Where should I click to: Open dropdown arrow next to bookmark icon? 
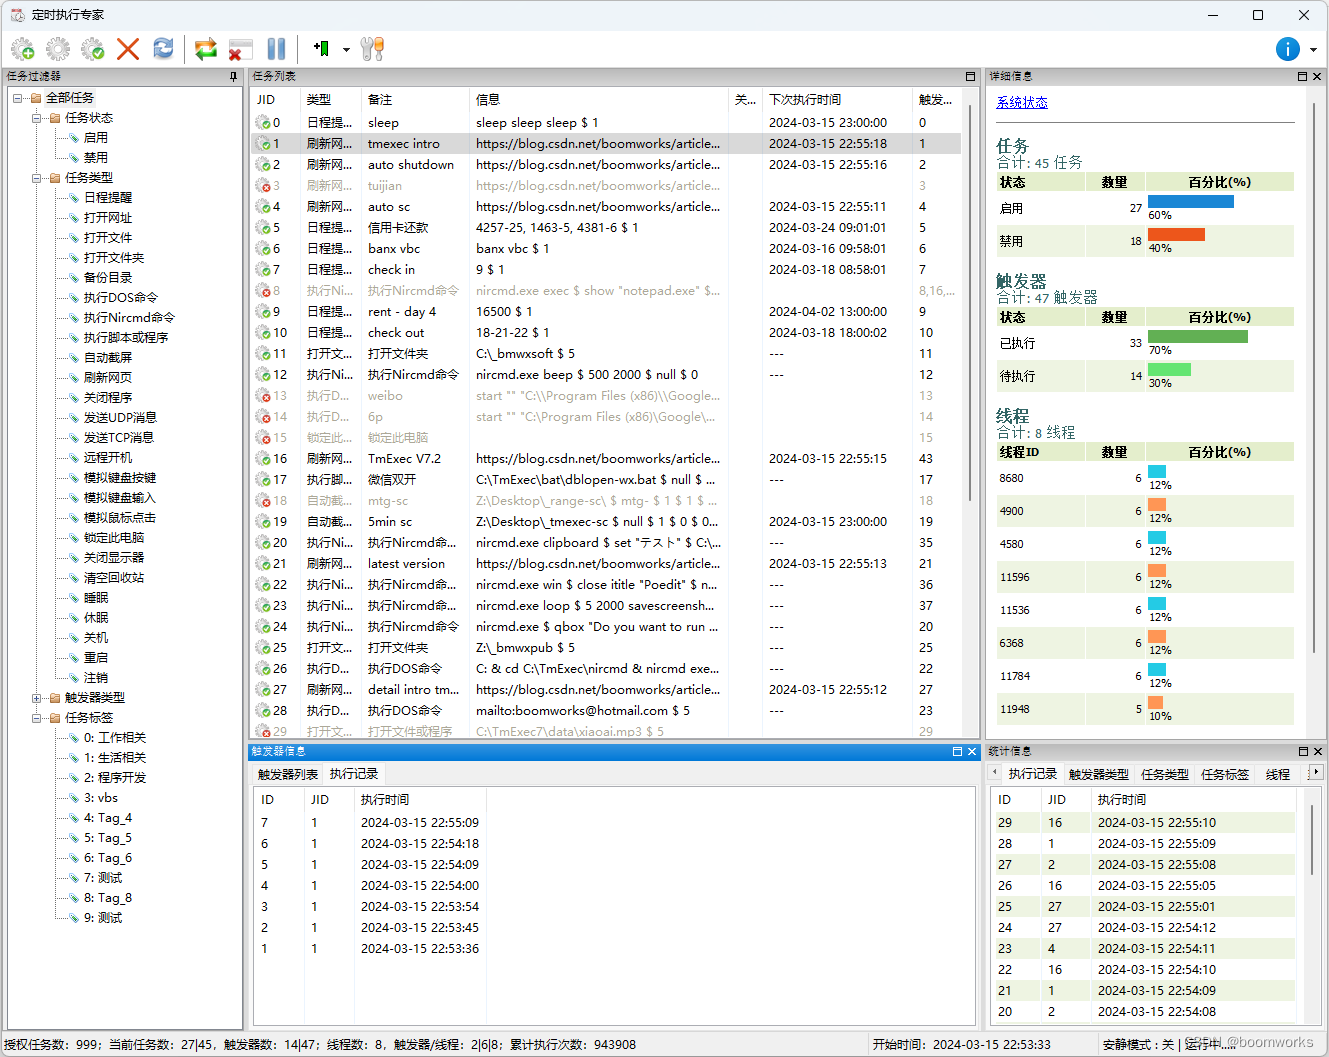346,49
